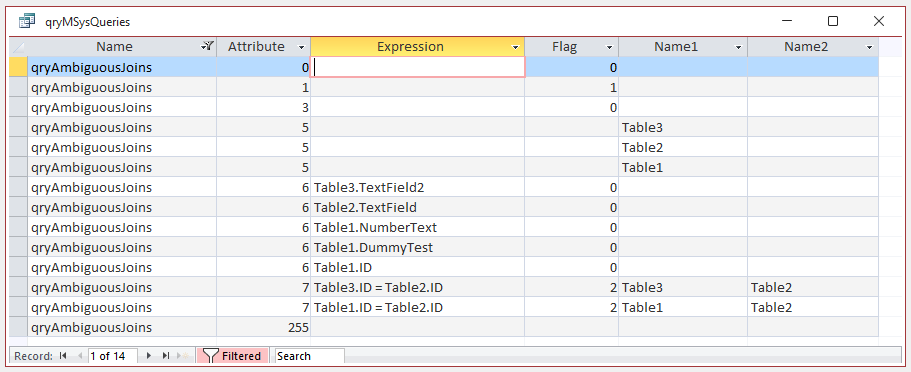Open the Name1 column dropdown arrow
This screenshot has height=372, width=911.
(738, 47)
